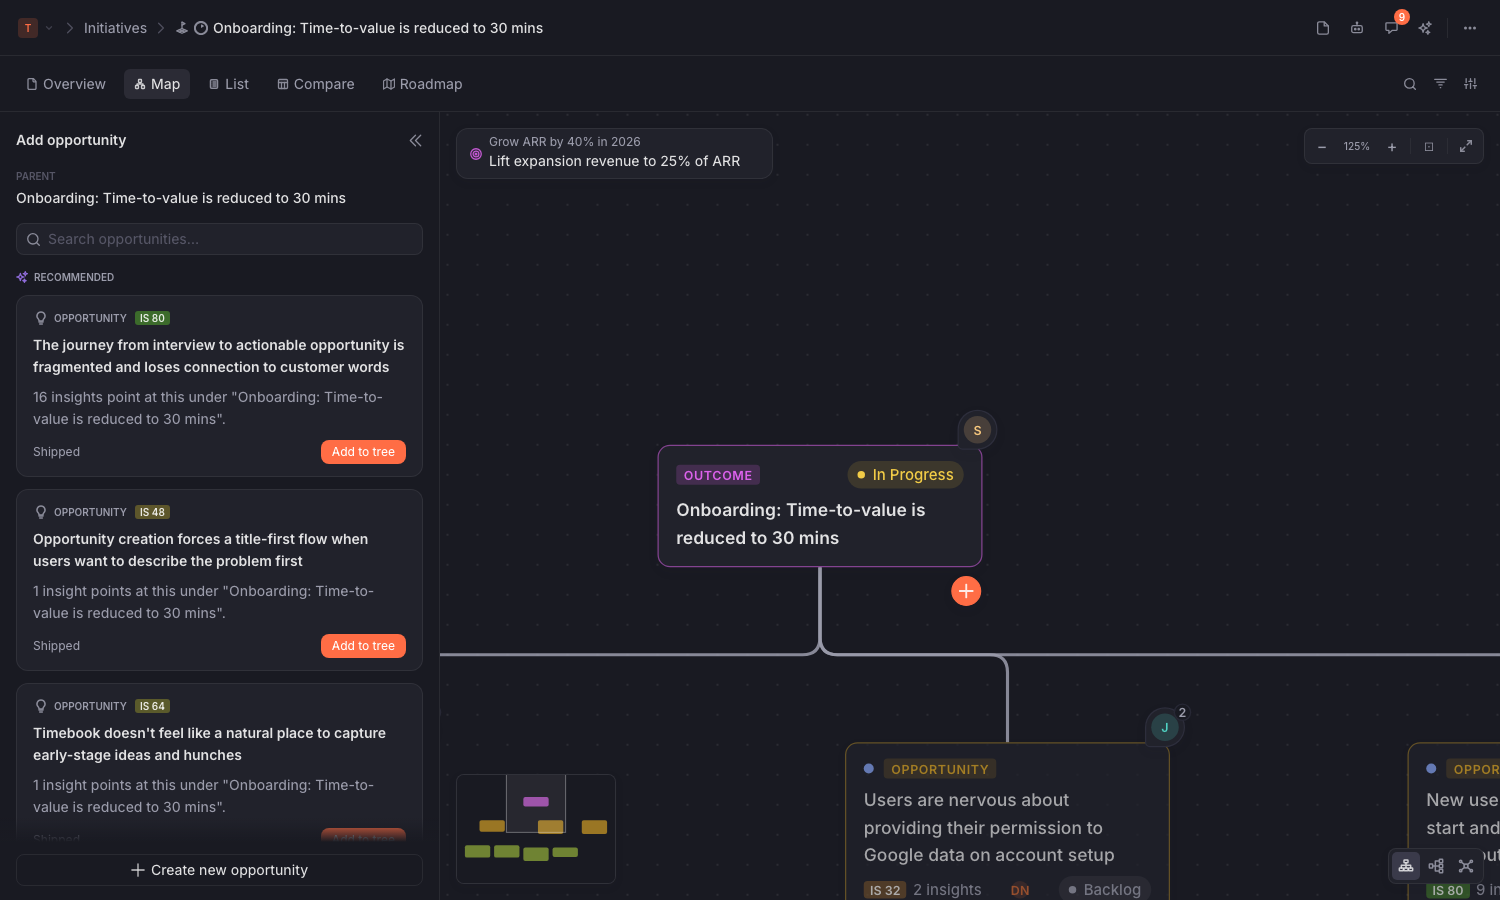Click the OUTCOME tag on the card
The image size is (1500, 900).
[718, 475]
